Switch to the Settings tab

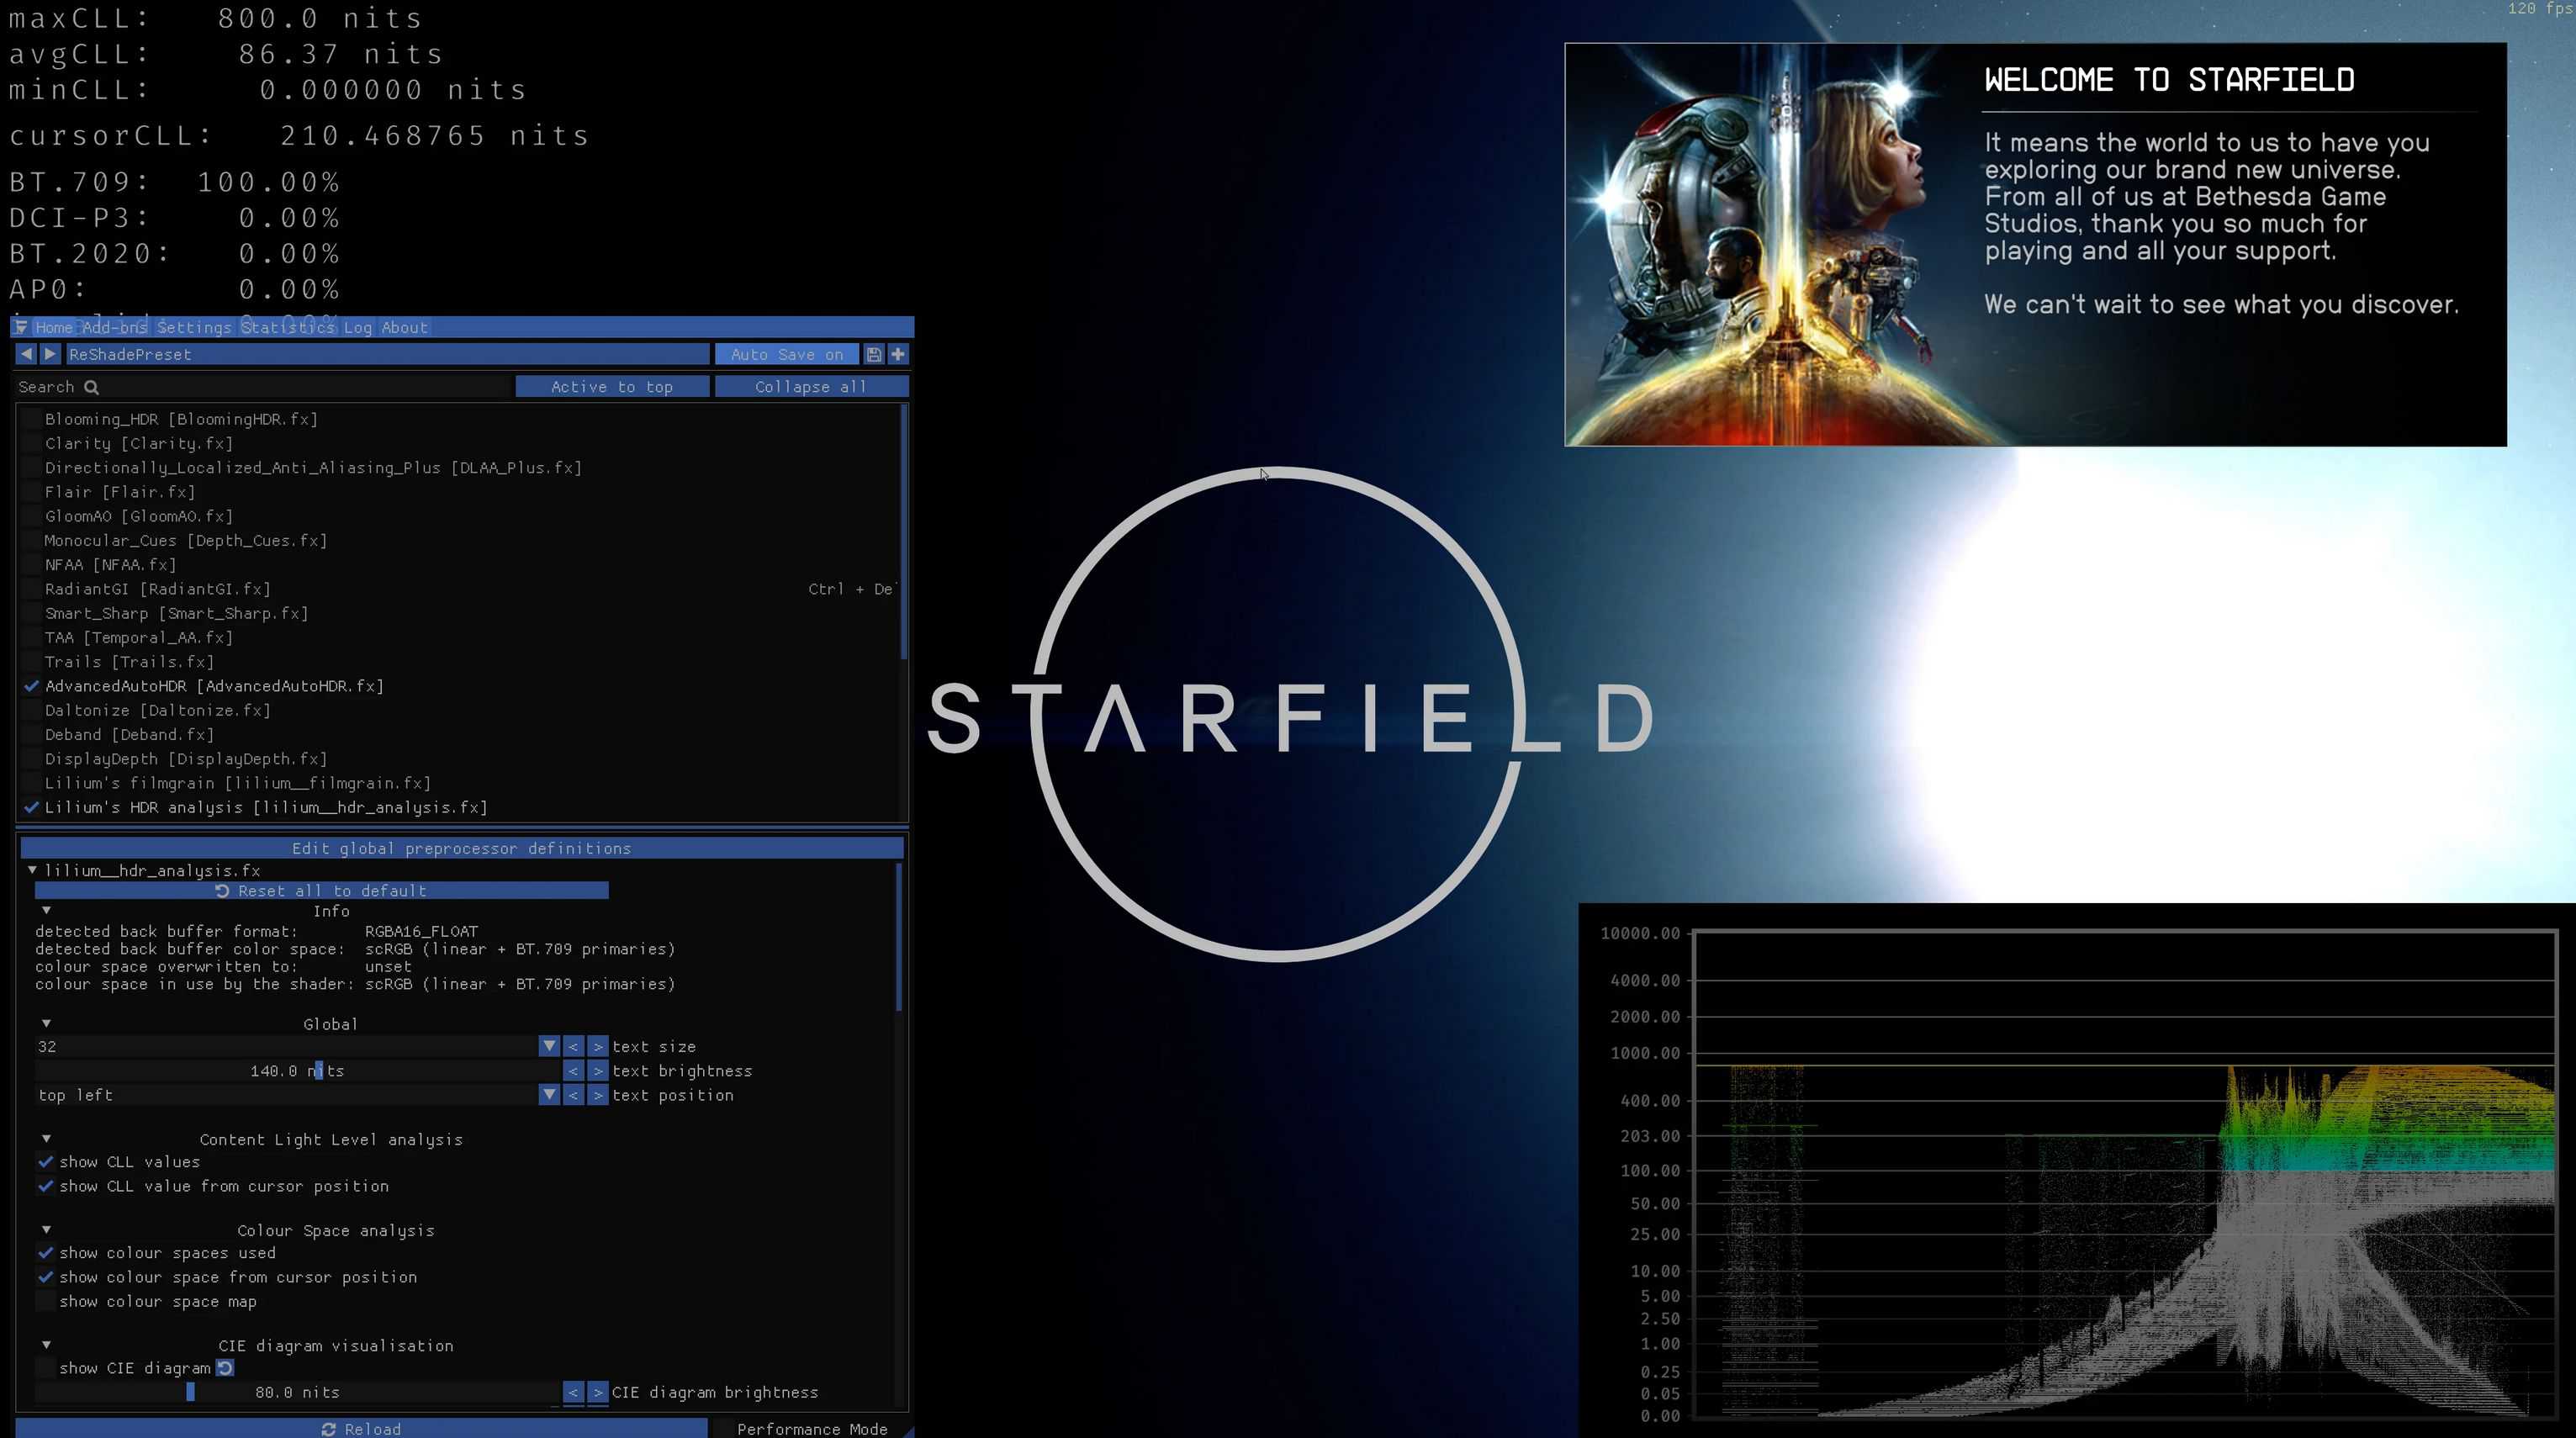(194, 327)
